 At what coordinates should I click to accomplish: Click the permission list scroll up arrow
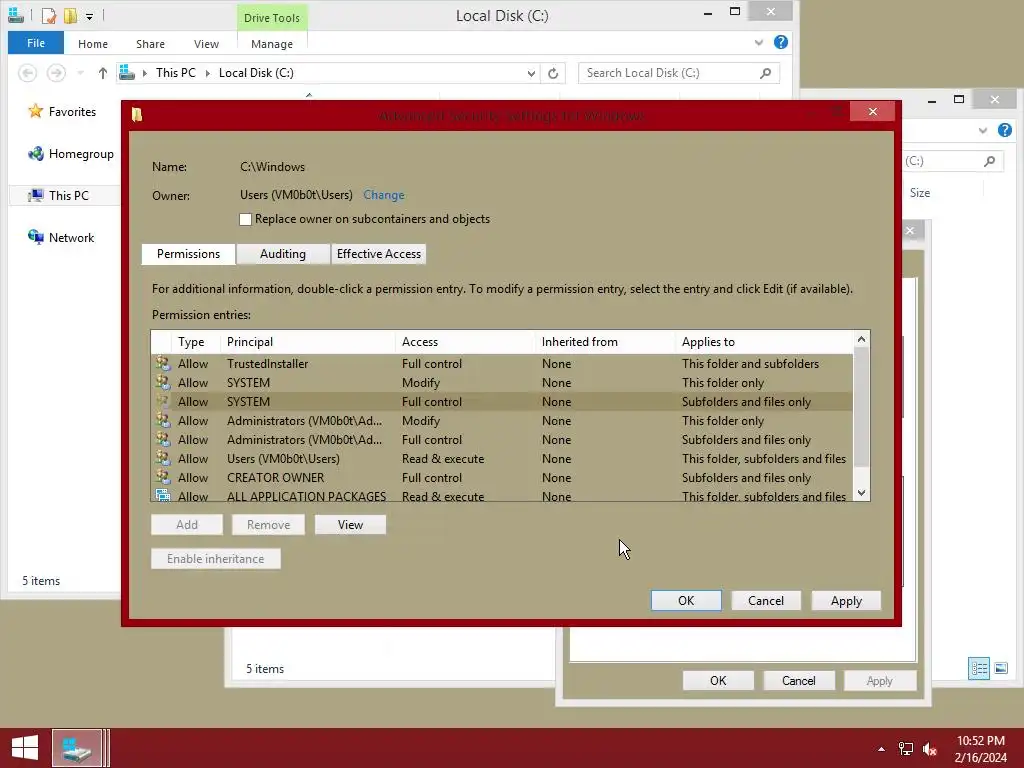861,340
